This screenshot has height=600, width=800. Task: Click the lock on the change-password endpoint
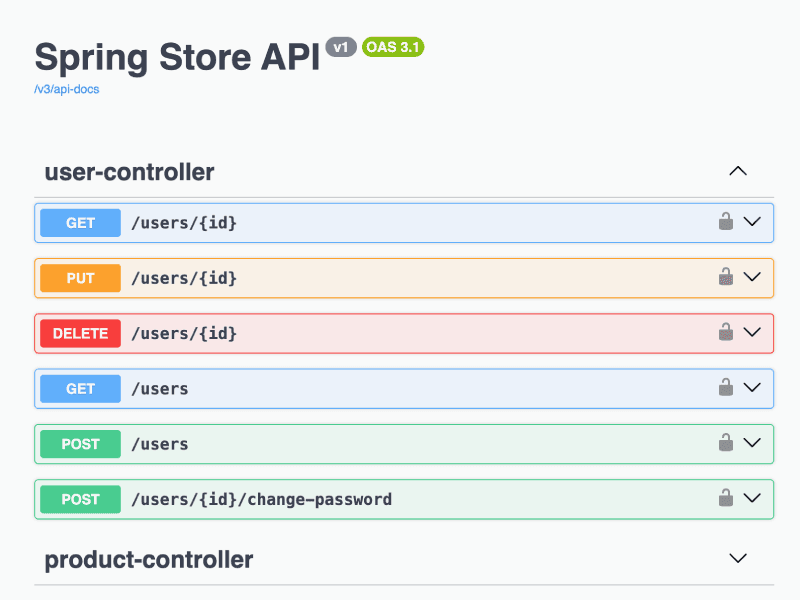point(726,499)
